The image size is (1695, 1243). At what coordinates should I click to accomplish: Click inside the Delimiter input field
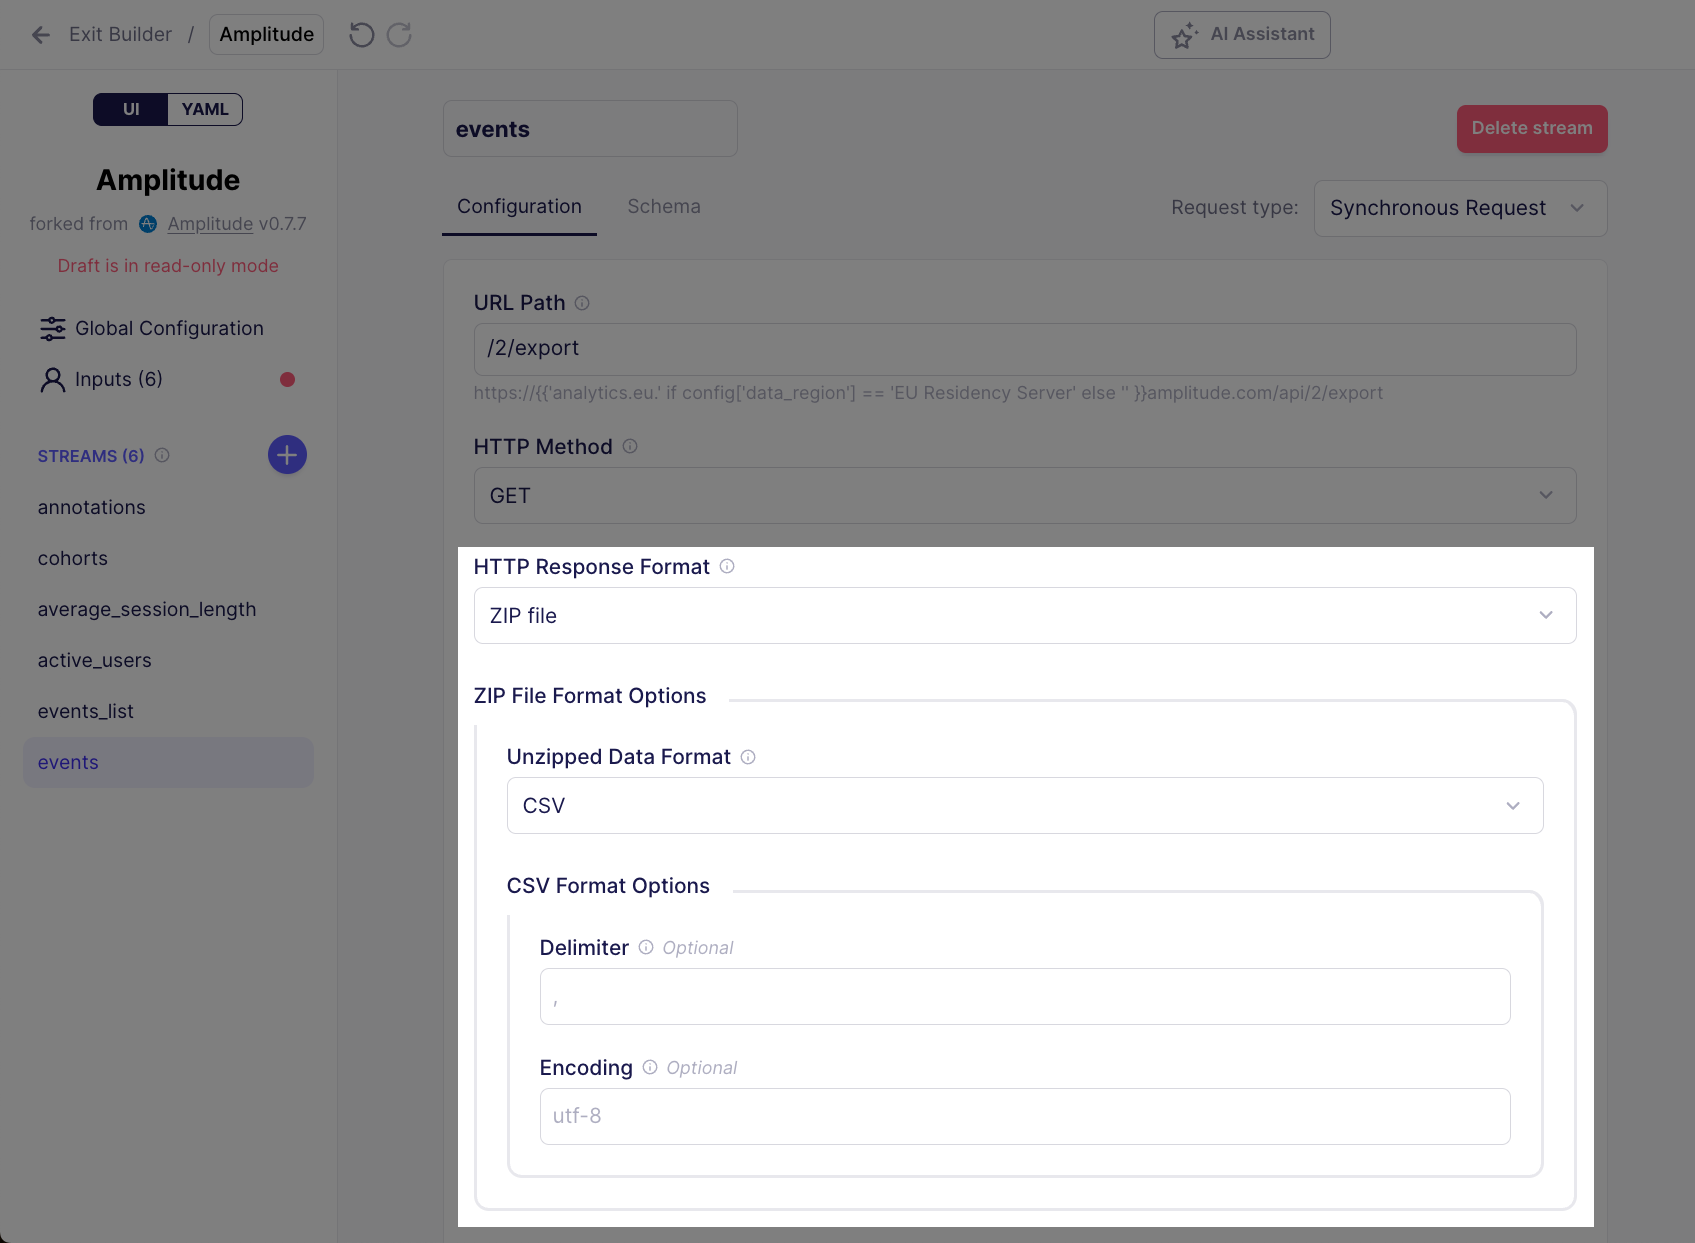[1023, 996]
